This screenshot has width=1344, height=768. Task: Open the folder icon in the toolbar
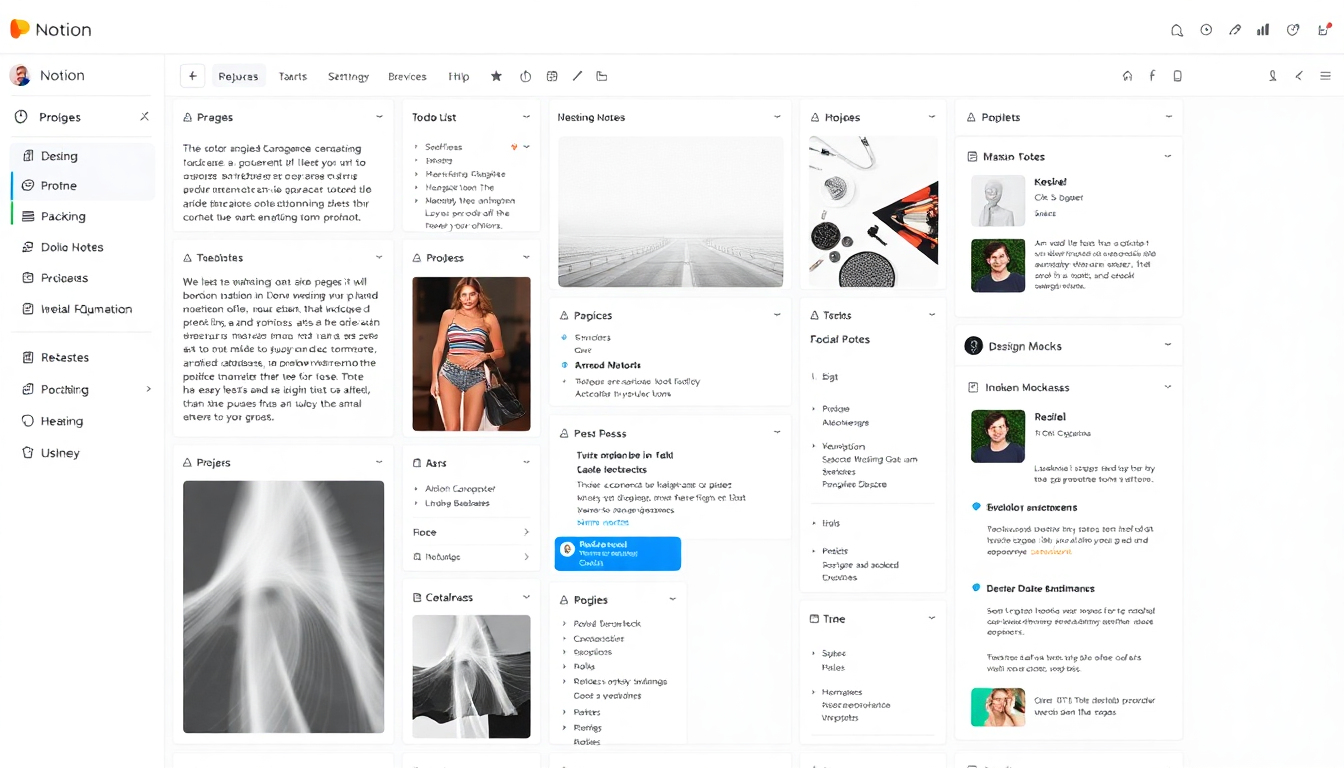(601, 76)
